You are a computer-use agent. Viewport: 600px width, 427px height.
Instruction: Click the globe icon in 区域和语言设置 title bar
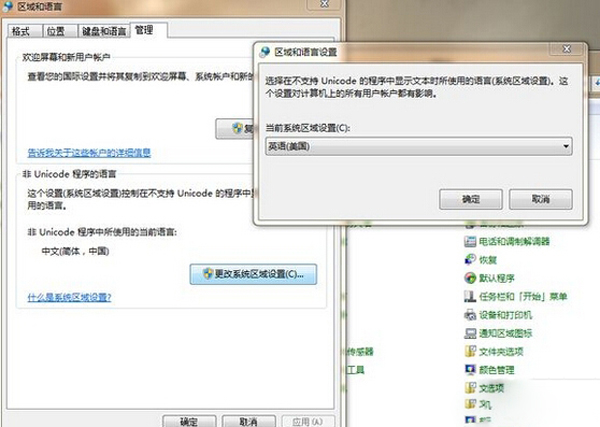coord(265,52)
